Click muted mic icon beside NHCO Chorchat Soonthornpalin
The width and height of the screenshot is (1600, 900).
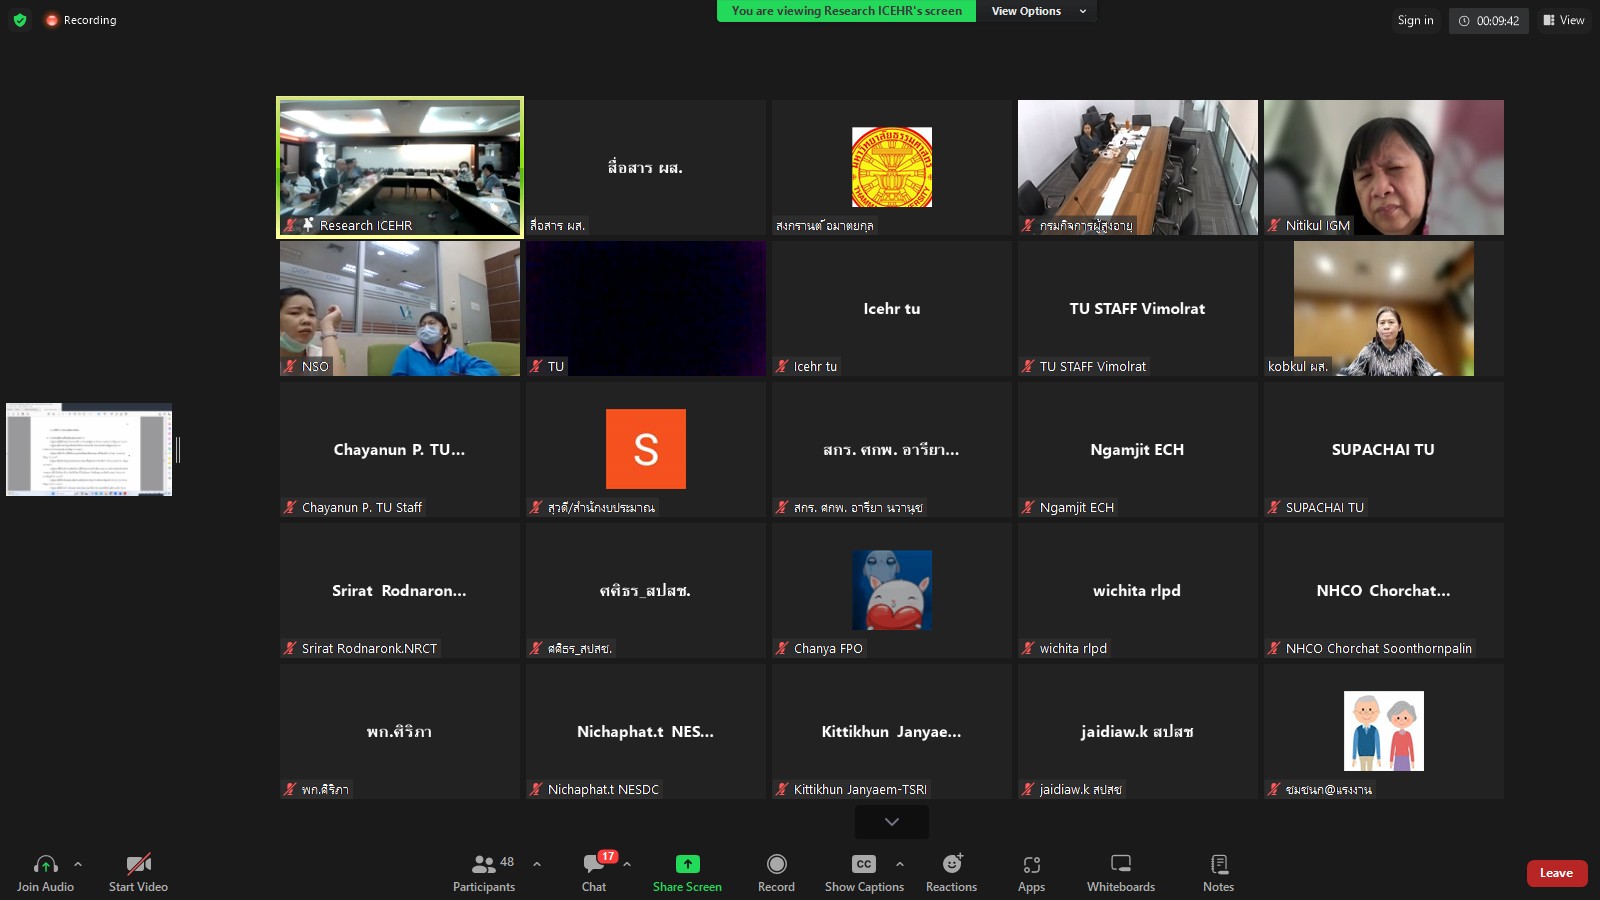tap(1274, 648)
